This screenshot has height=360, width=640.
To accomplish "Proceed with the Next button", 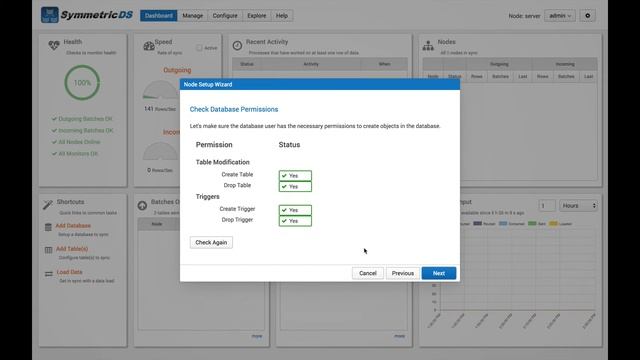I will [439, 273].
